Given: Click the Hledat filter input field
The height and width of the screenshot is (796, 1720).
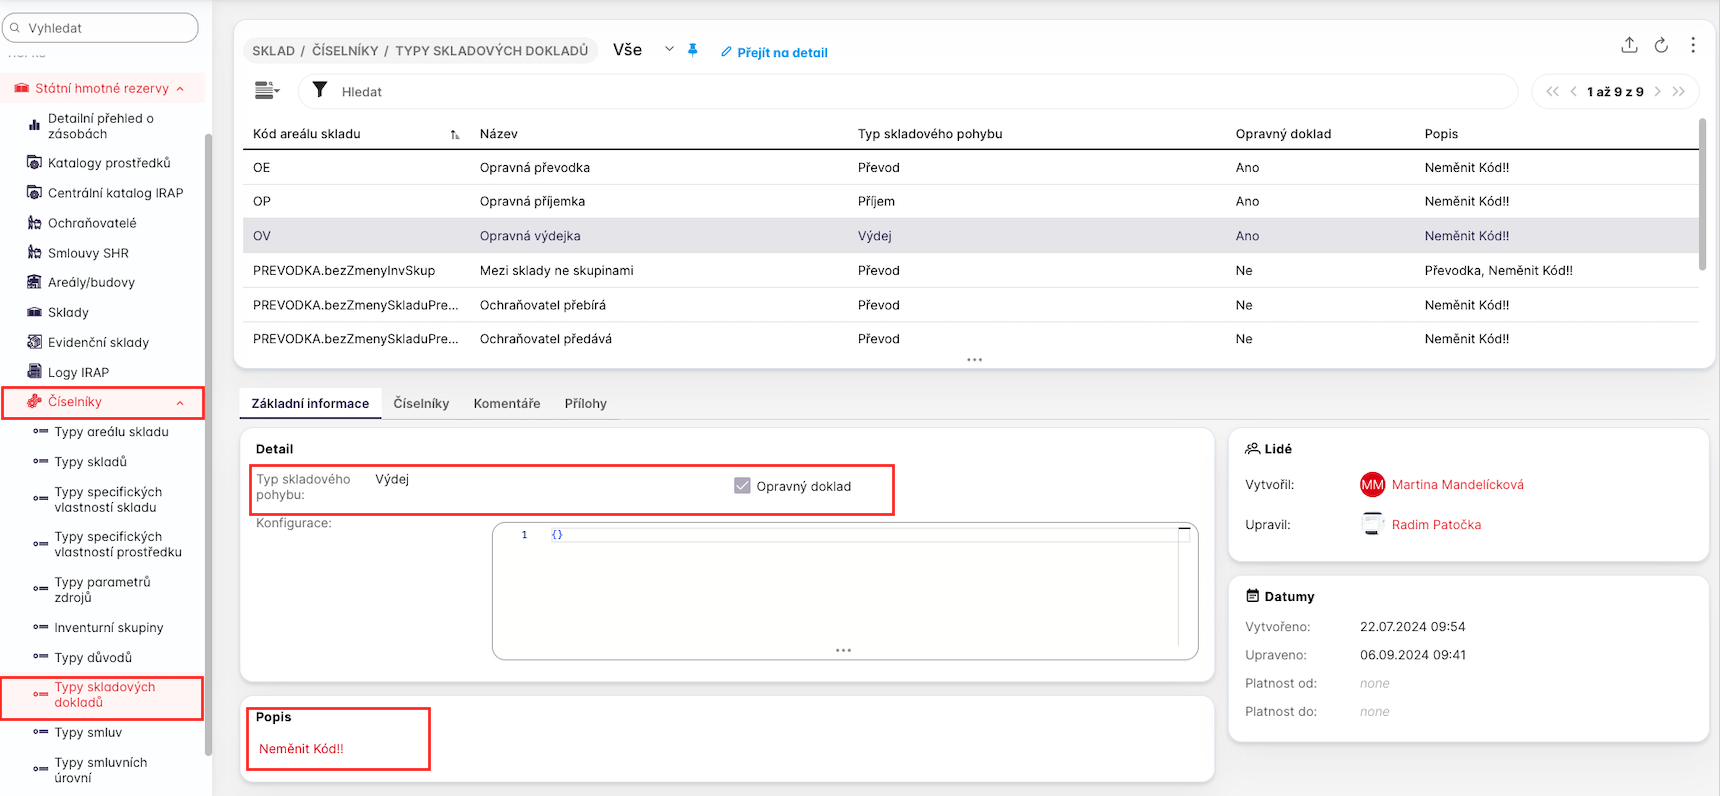Looking at the screenshot, I should point(900,92).
